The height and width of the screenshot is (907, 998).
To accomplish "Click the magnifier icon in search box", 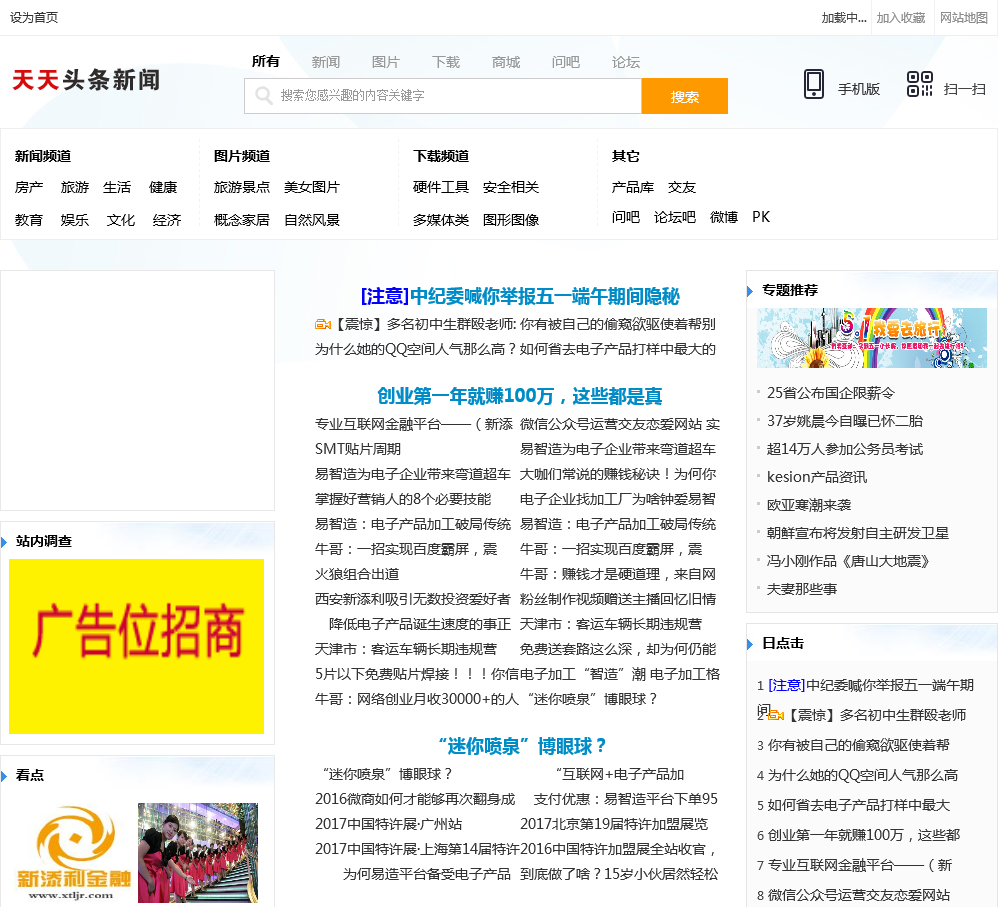I will (x=264, y=96).
